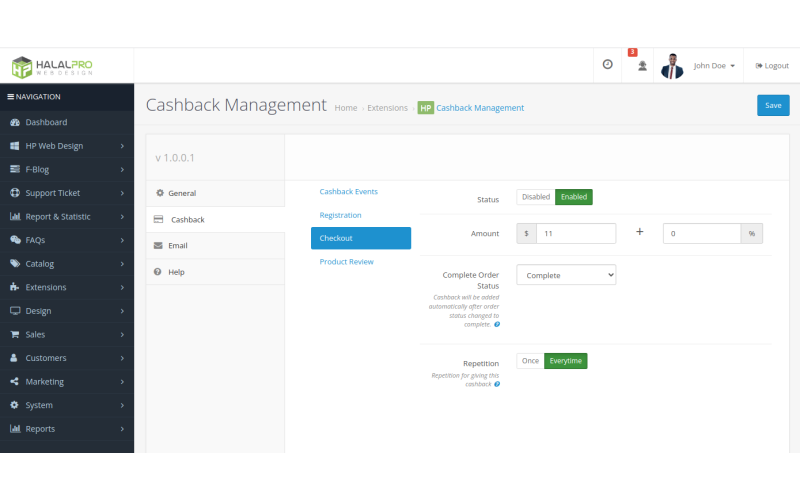This screenshot has height=500, width=800.
Task: Open the user notifications icon with badge
Action: click(x=642, y=66)
